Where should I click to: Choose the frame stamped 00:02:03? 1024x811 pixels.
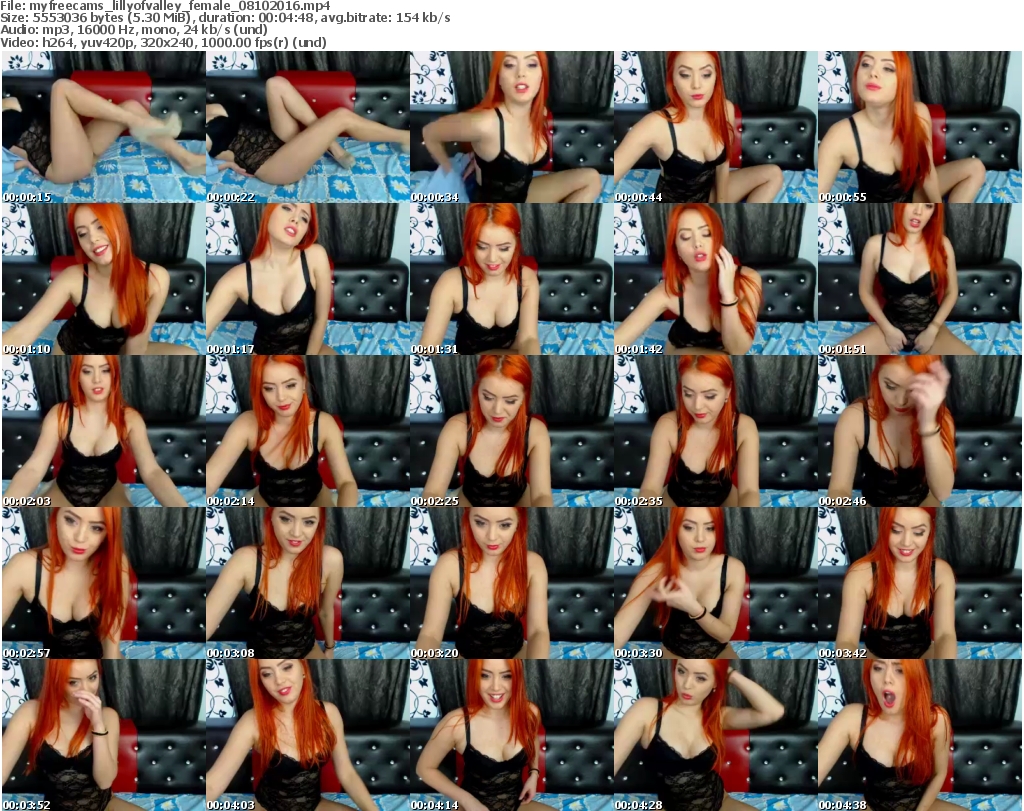pyautogui.click(x=103, y=431)
